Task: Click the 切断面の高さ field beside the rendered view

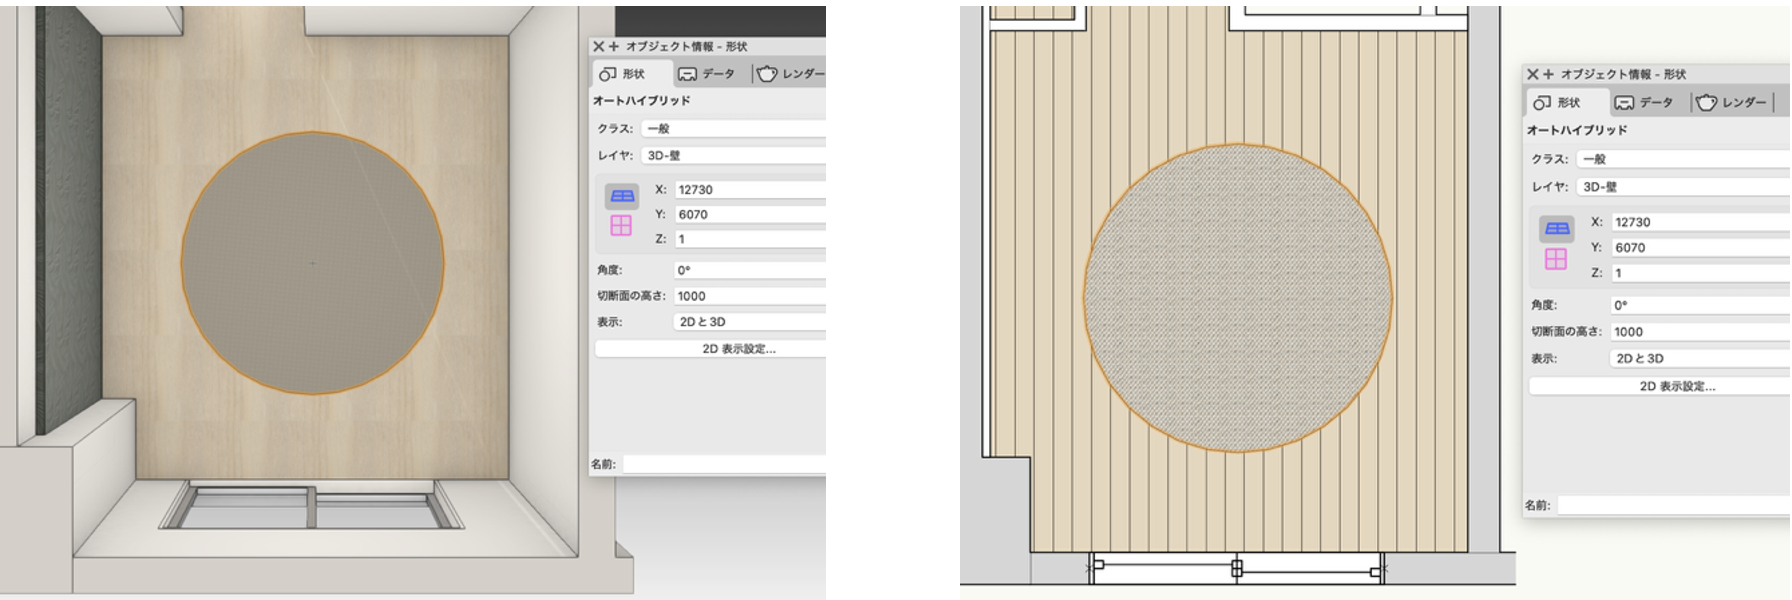Action: pos(748,296)
